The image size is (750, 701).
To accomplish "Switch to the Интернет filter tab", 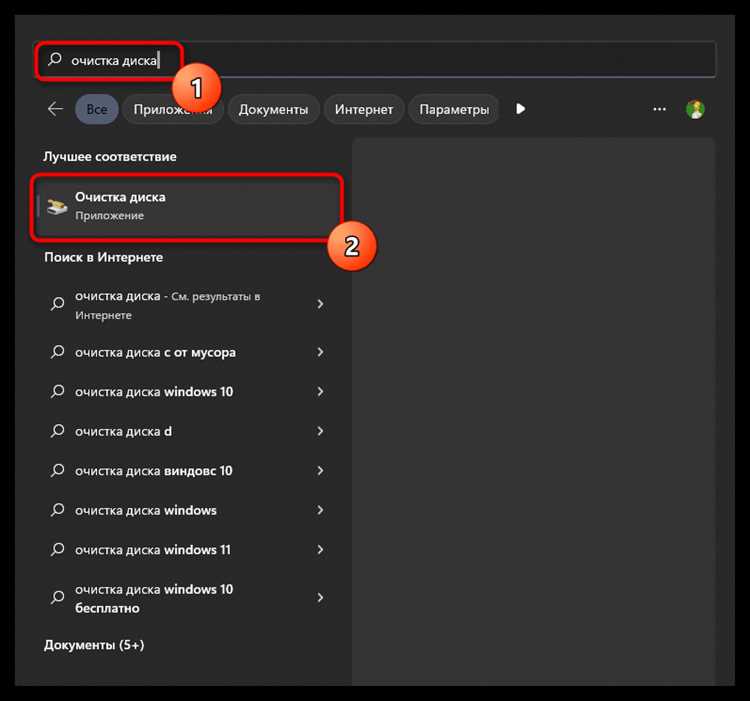I will pyautogui.click(x=364, y=110).
